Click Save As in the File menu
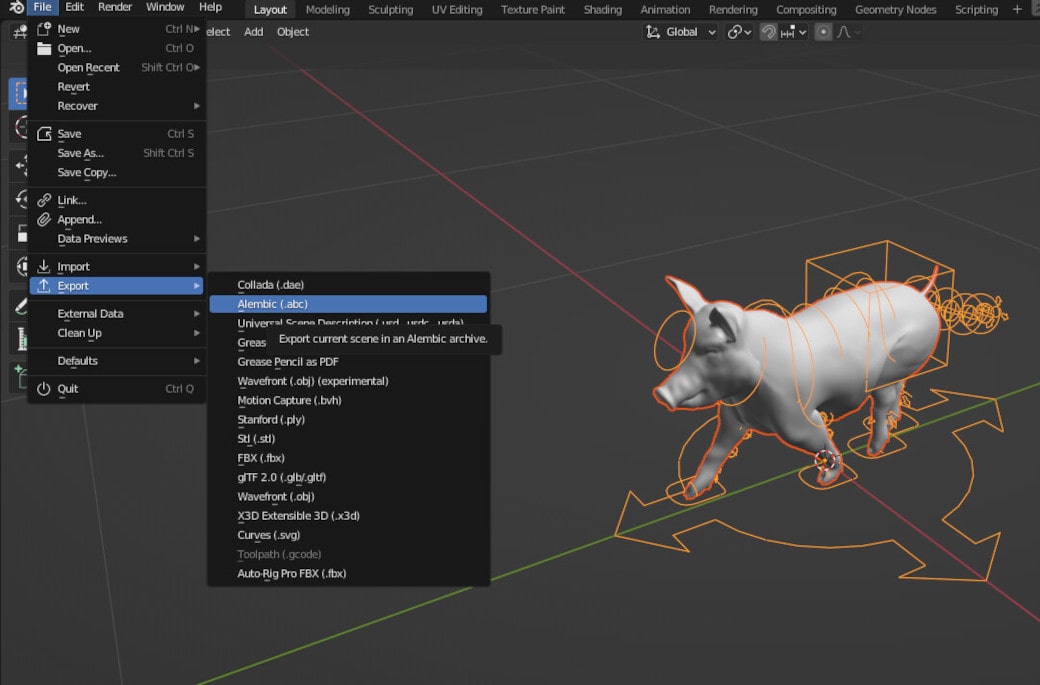Screen dimensions: 1040x685 [x=80, y=153]
